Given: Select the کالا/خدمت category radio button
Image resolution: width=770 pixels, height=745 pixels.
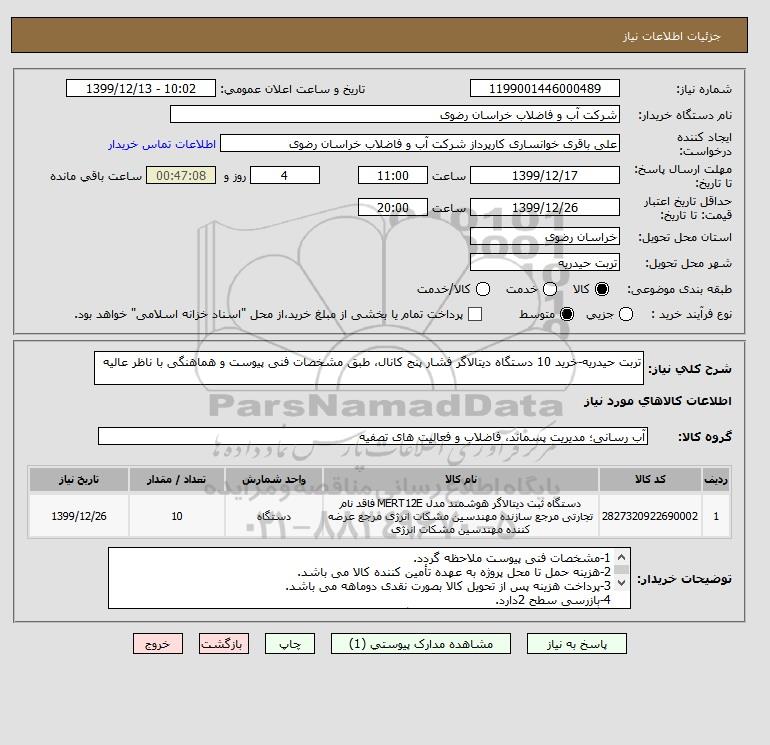Looking at the screenshot, I should [x=483, y=289].
